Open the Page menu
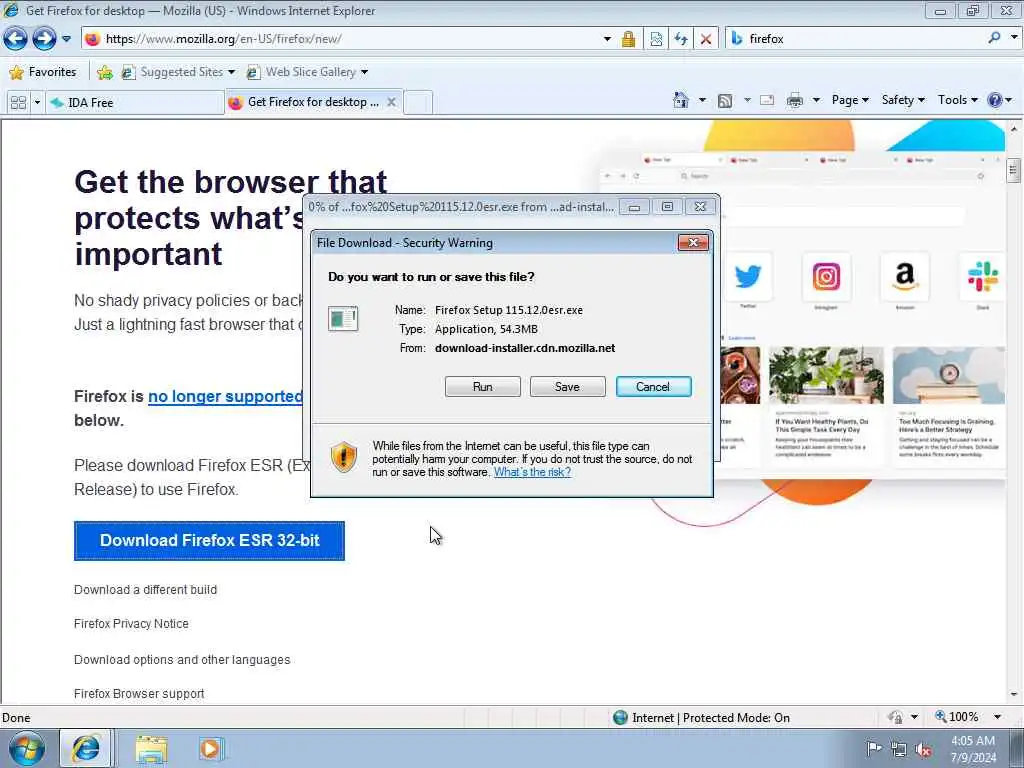This screenshot has width=1024, height=768. pos(850,100)
